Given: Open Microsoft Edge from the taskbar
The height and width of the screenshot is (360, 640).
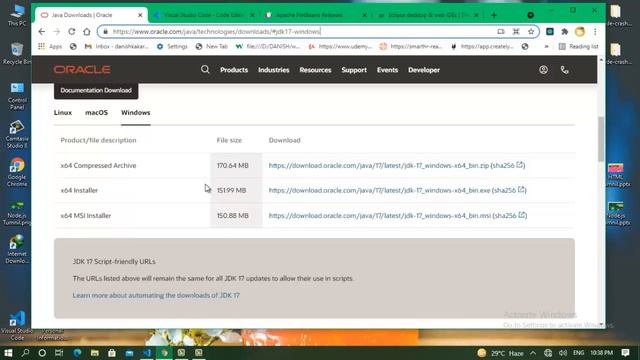Looking at the screenshot, I should (77, 353).
